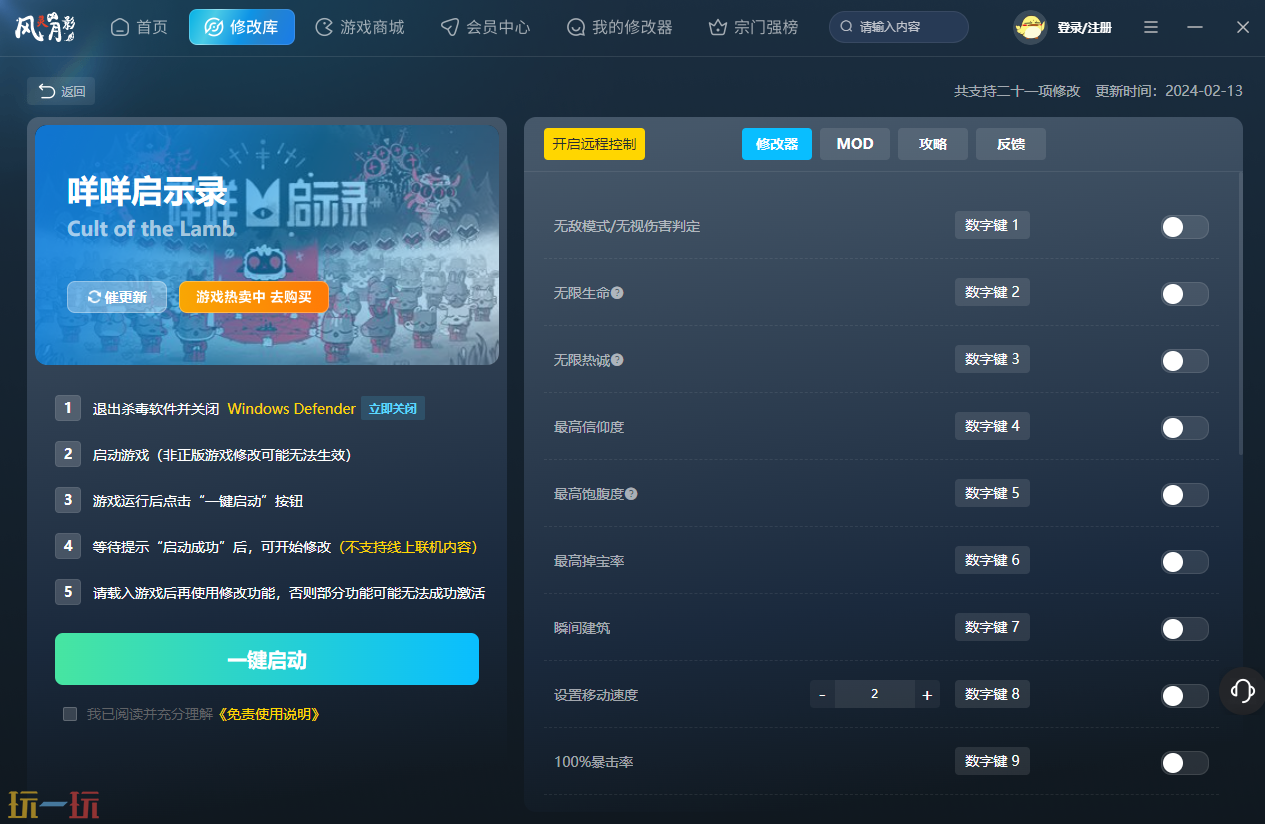This screenshot has height=824, width=1265.
Task: Select the MOD tab
Action: [x=855, y=144]
